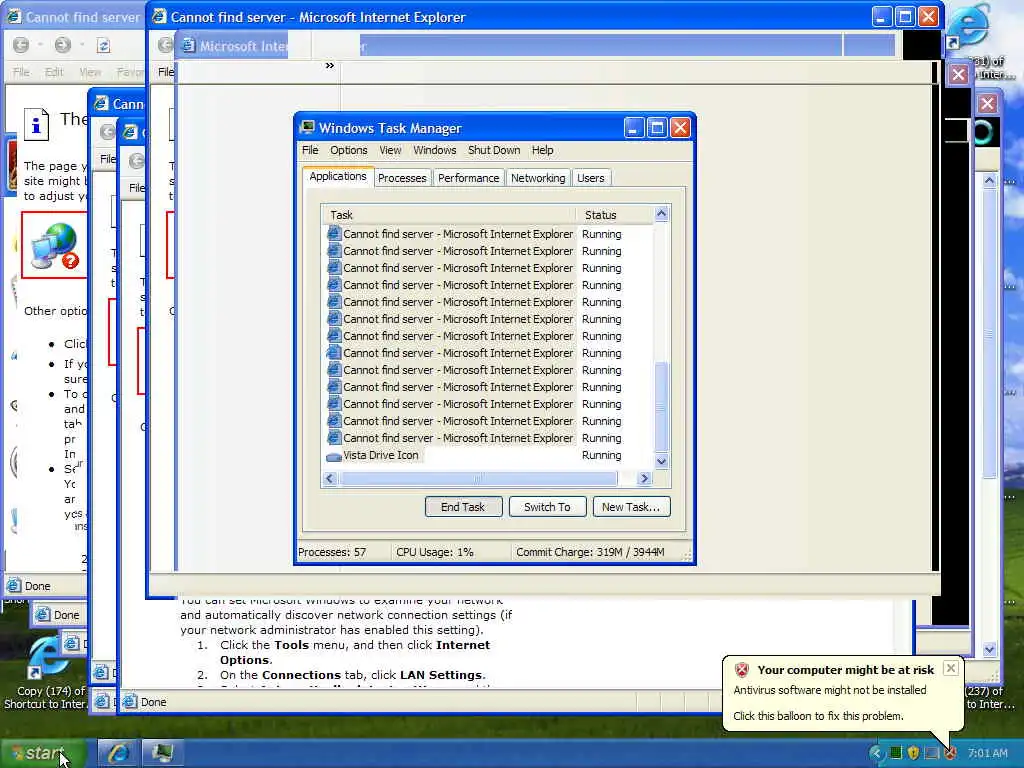Click the task list horizontal scroll left arrow

330,479
